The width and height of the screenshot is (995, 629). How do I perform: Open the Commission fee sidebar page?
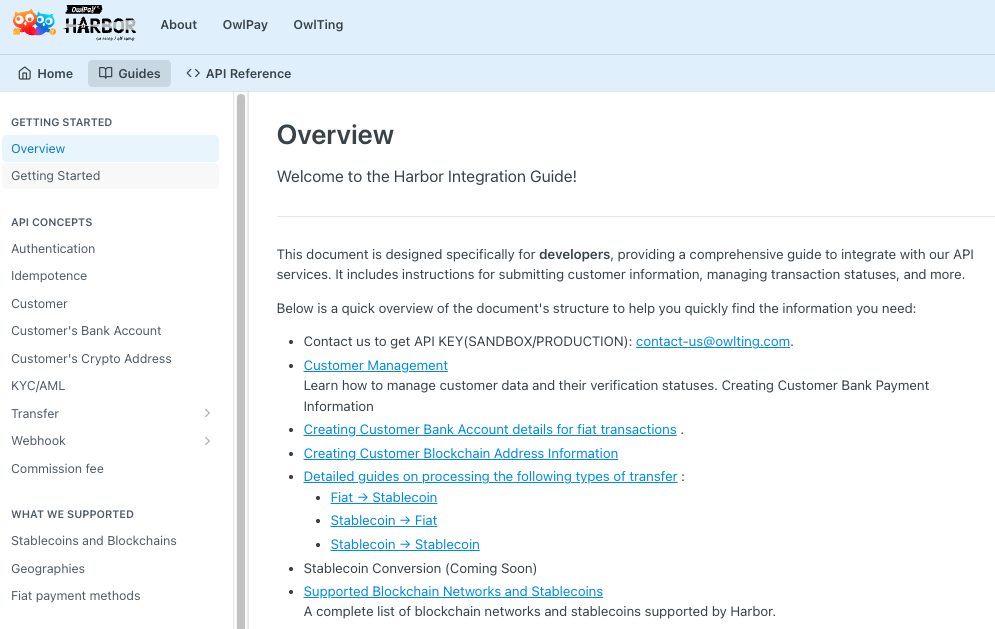57,468
